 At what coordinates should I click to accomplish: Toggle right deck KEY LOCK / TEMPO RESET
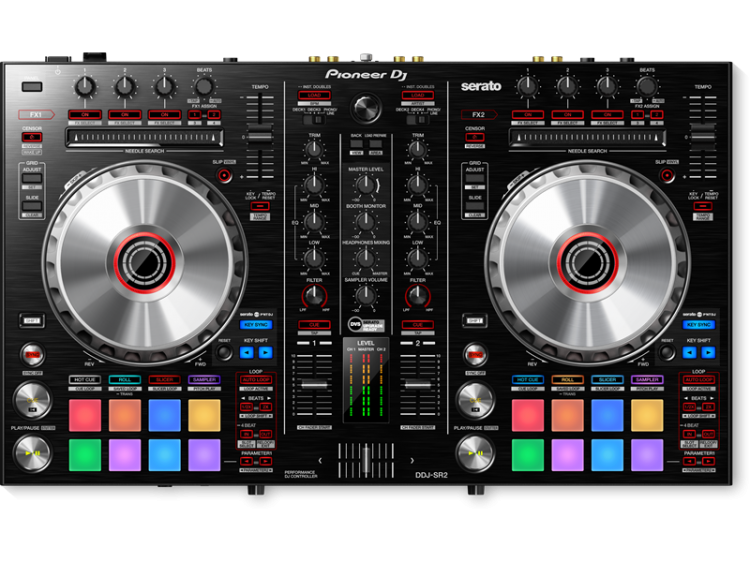click(703, 206)
